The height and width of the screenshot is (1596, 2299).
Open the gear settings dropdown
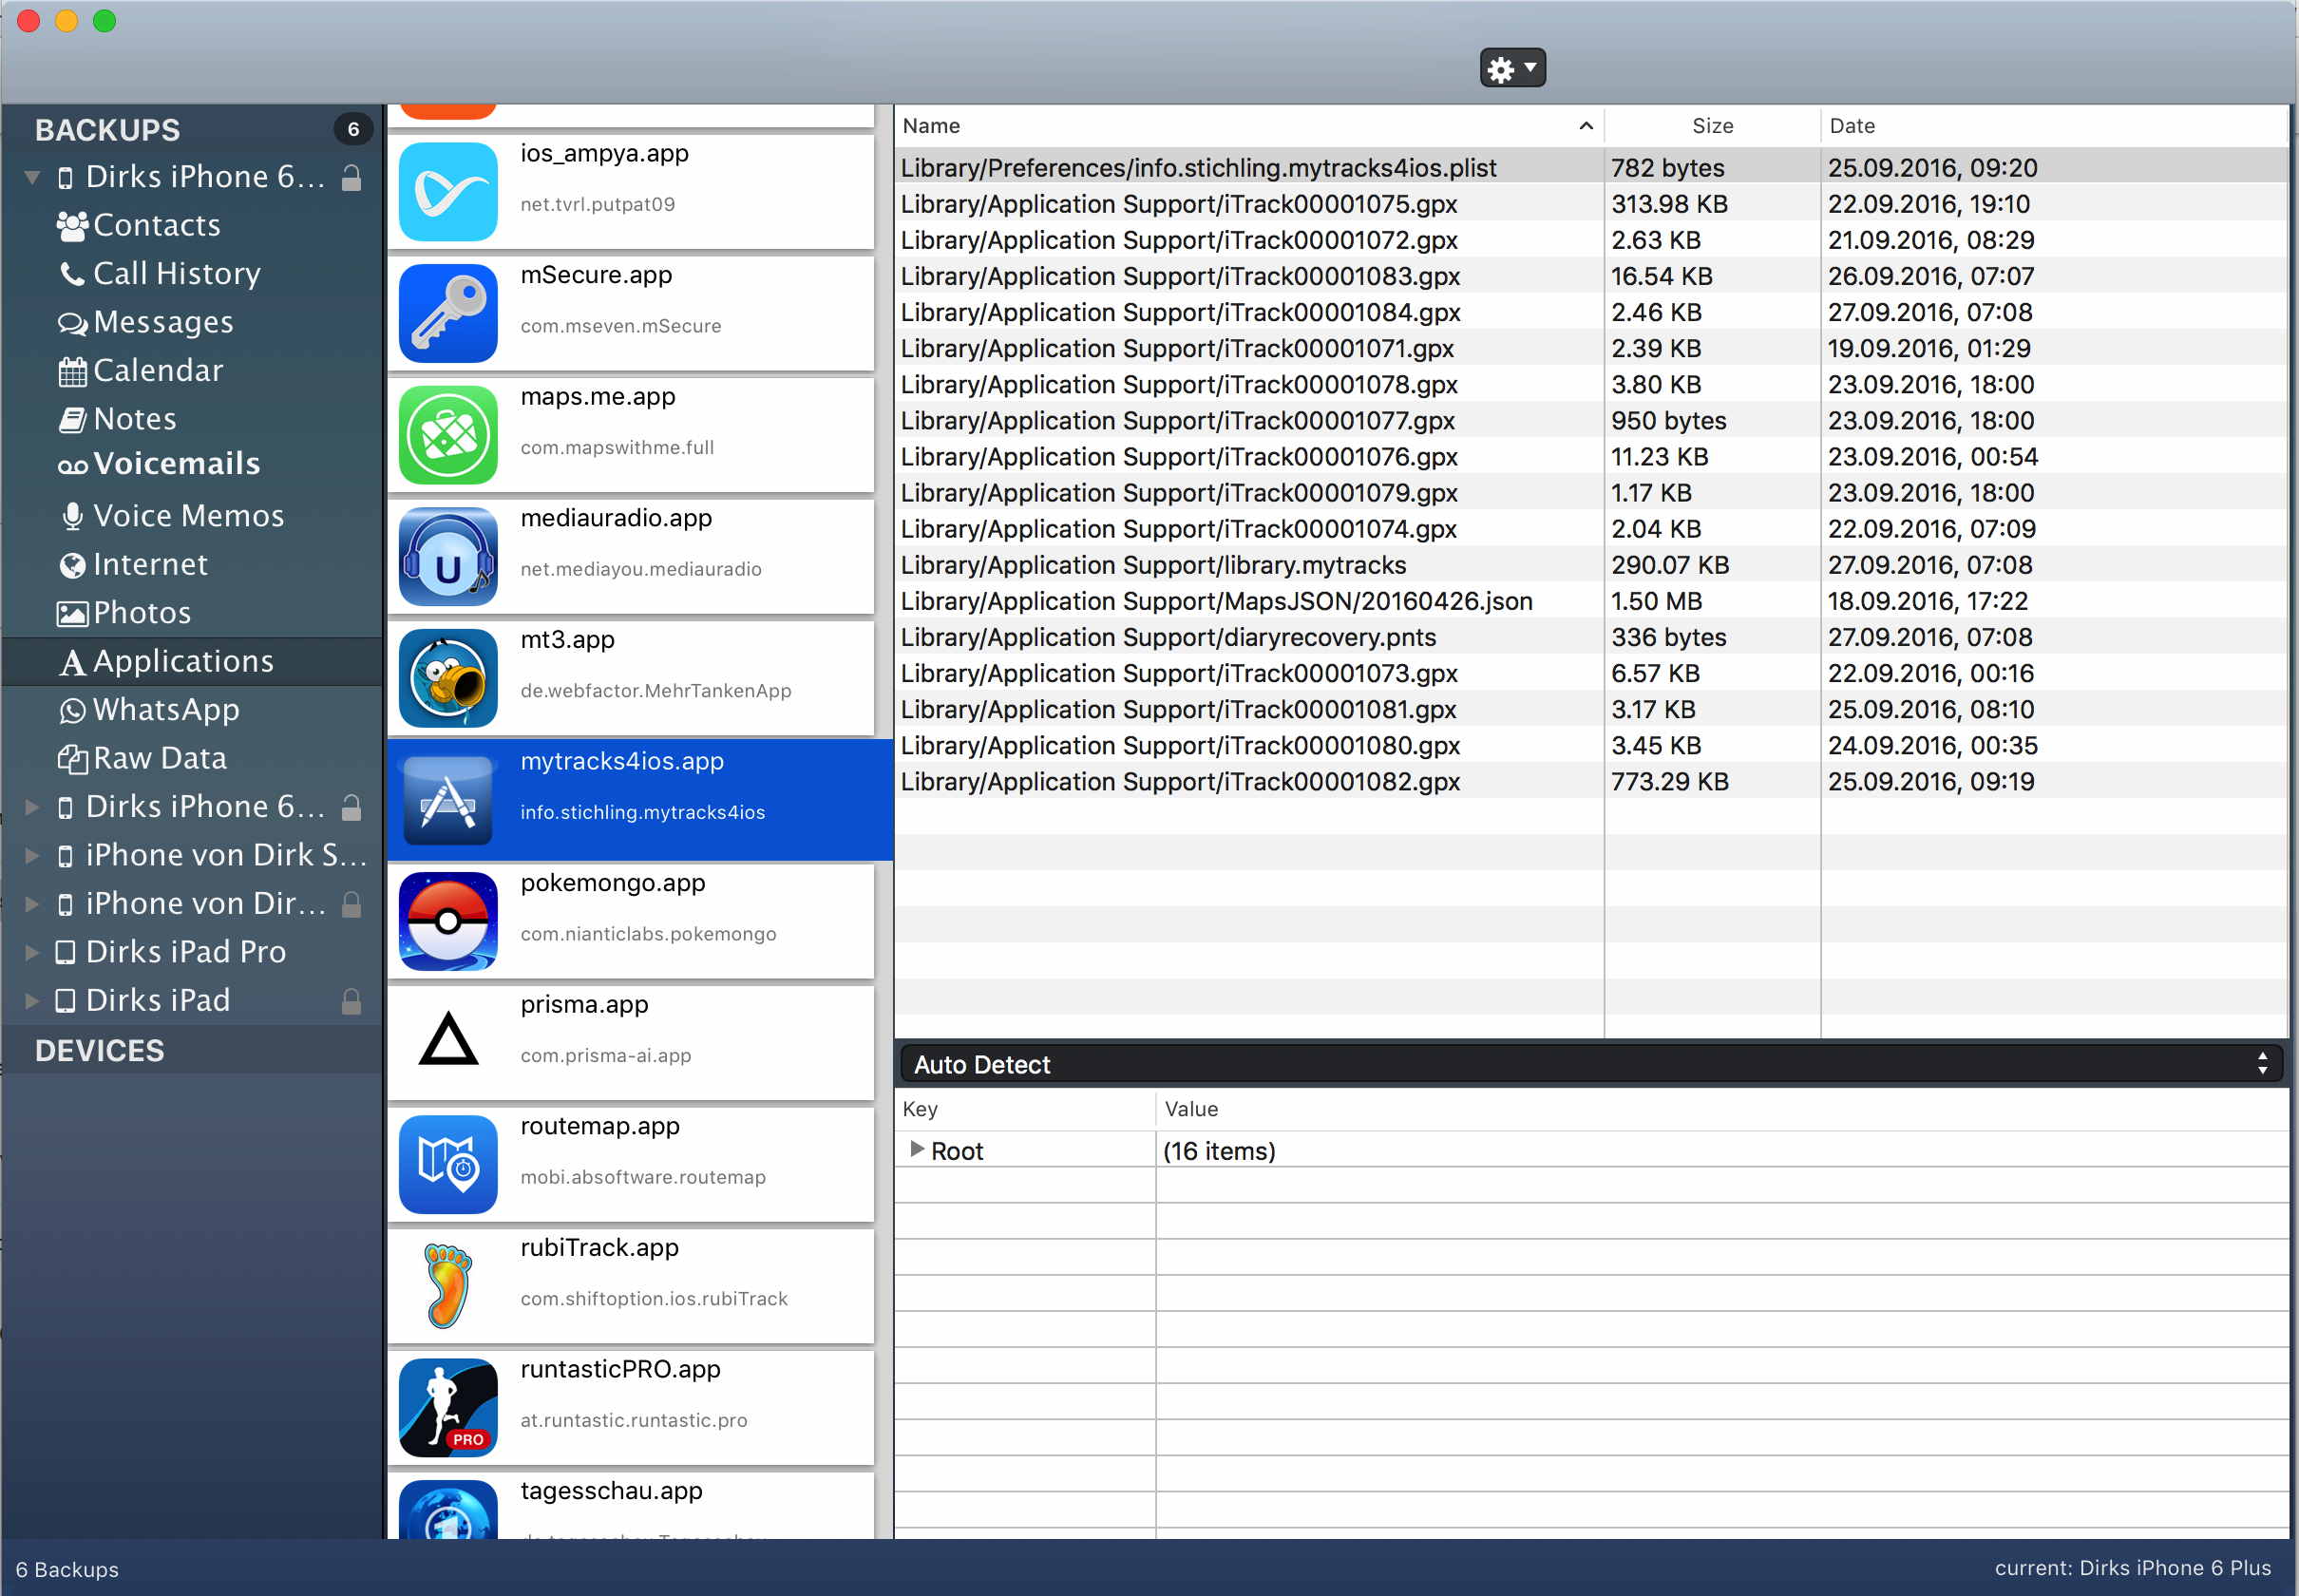click(1511, 68)
